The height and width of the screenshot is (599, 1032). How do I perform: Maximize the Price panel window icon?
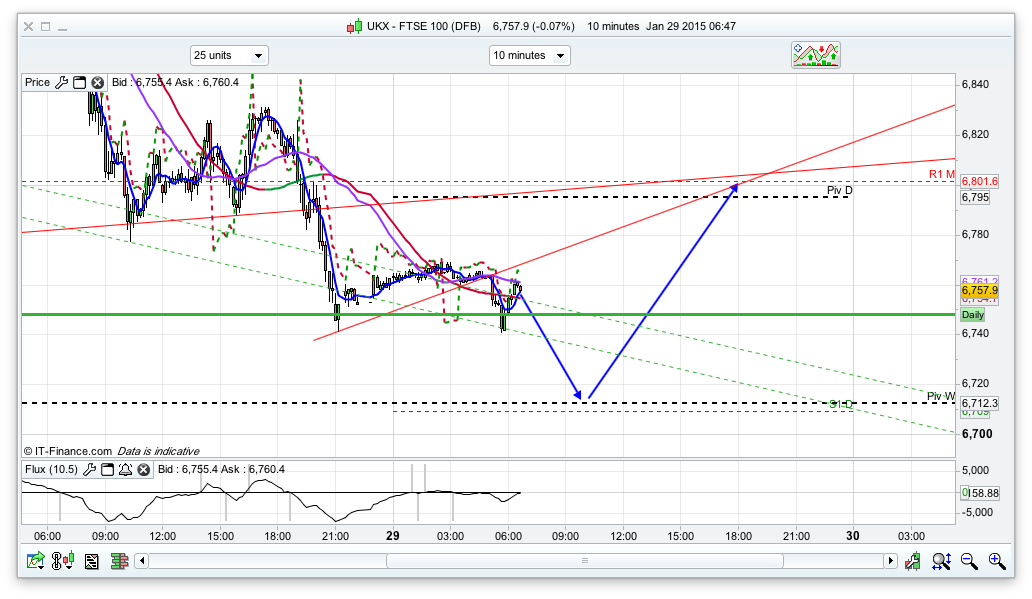click(79, 82)
